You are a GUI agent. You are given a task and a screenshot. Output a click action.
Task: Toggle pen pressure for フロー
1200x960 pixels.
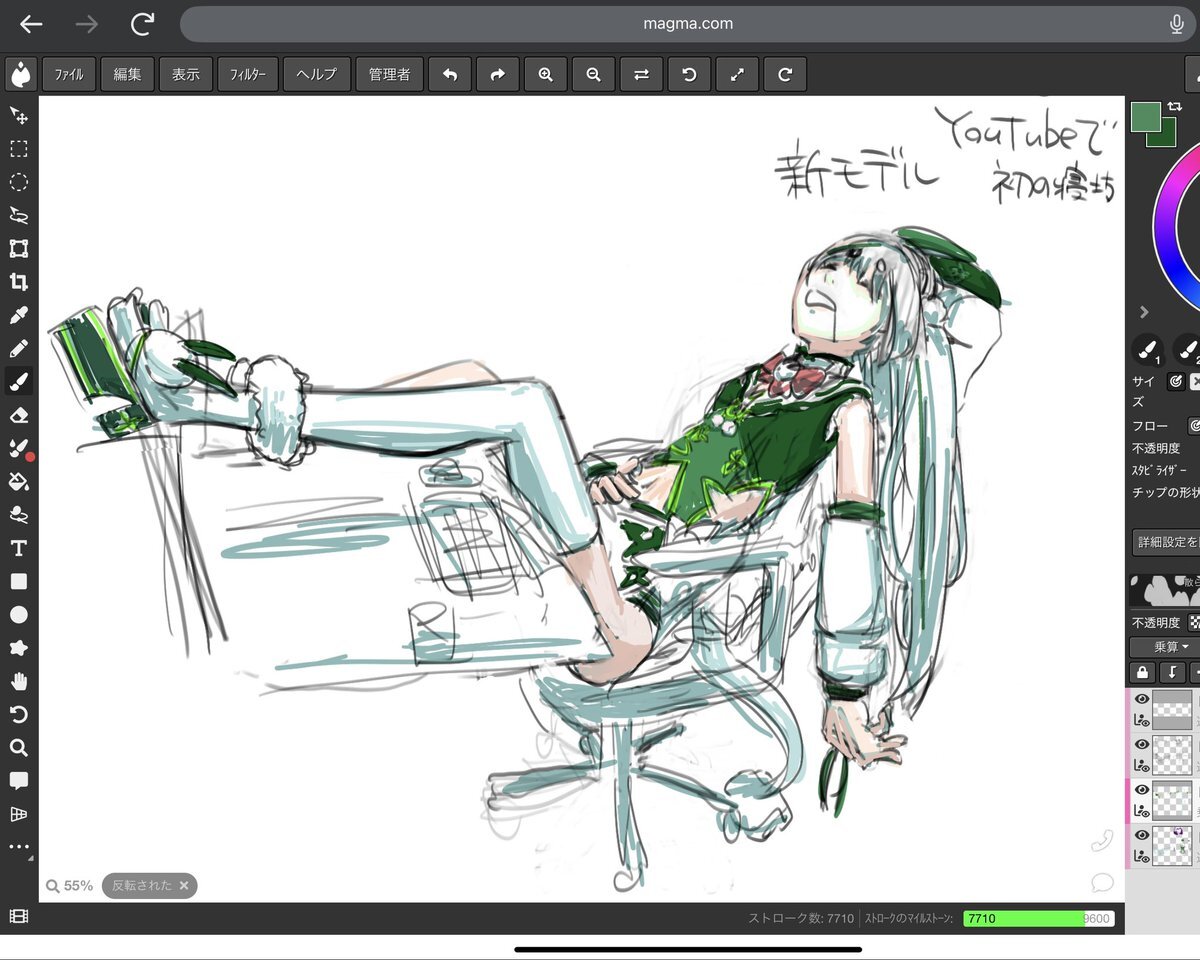pos(1193,426)
